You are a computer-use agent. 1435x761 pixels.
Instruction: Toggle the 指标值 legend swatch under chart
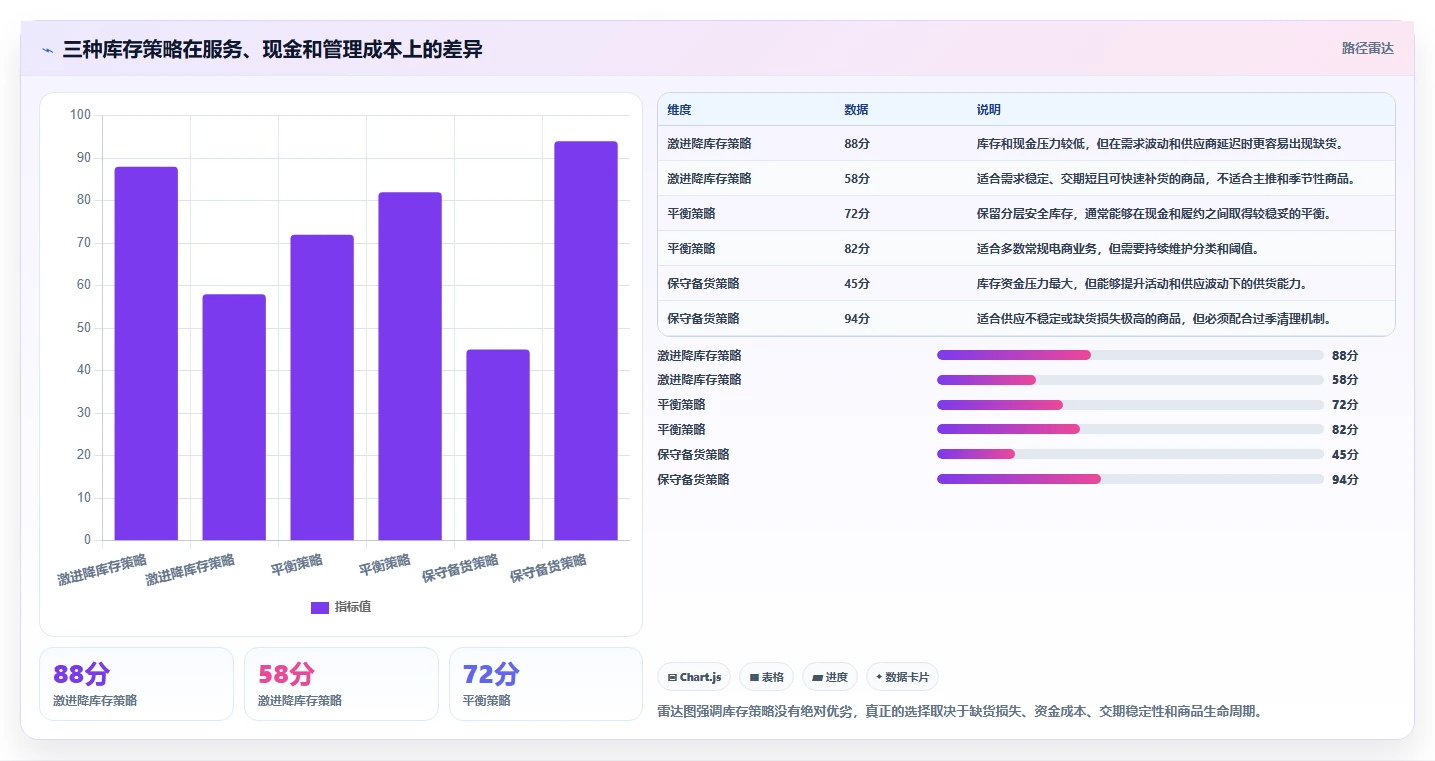320,607
